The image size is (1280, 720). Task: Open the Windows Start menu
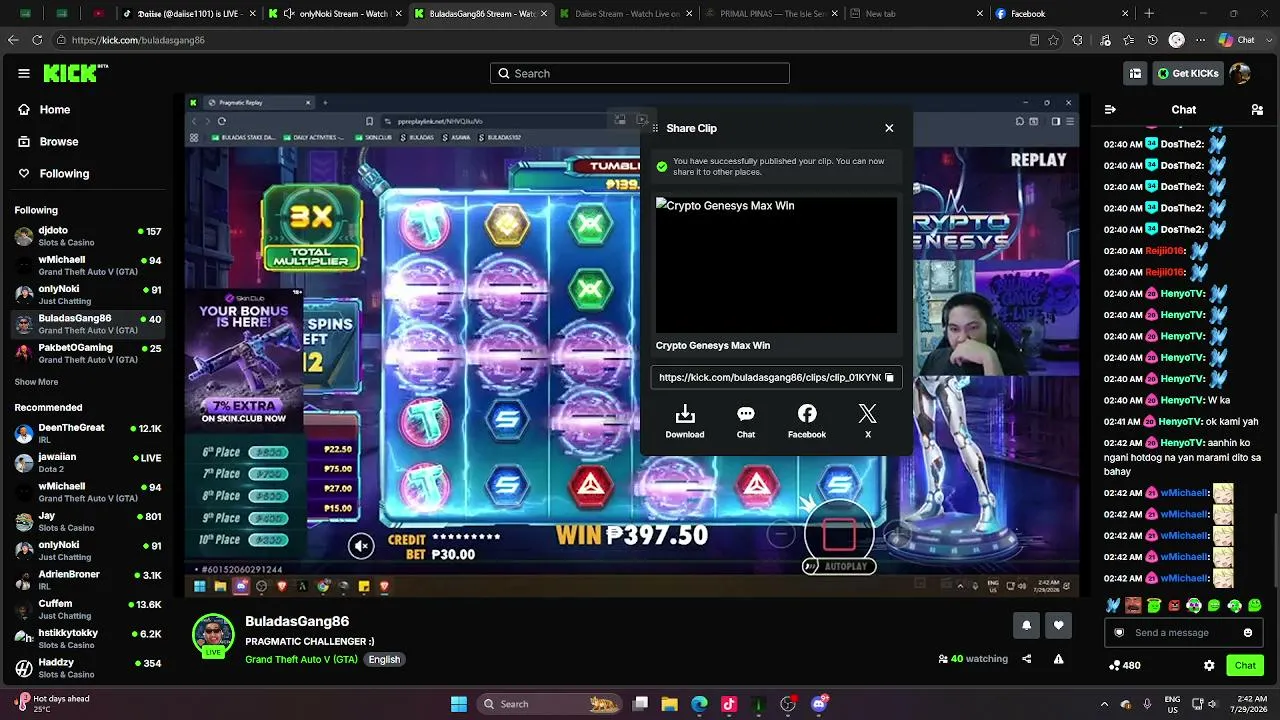pyautogui.click(x=459, y=704)
